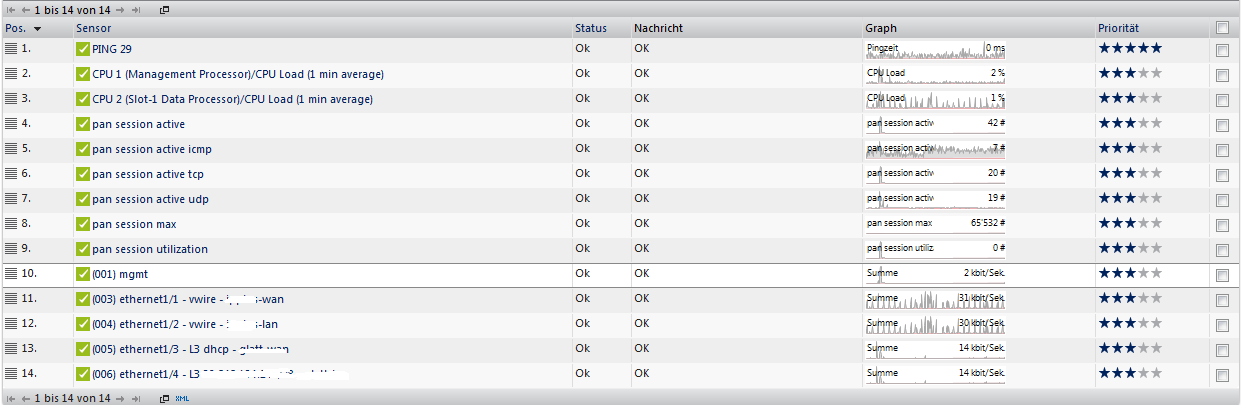Sort table by the Sensor column header
The image size is (1241, 405).
tap(94, 28)
